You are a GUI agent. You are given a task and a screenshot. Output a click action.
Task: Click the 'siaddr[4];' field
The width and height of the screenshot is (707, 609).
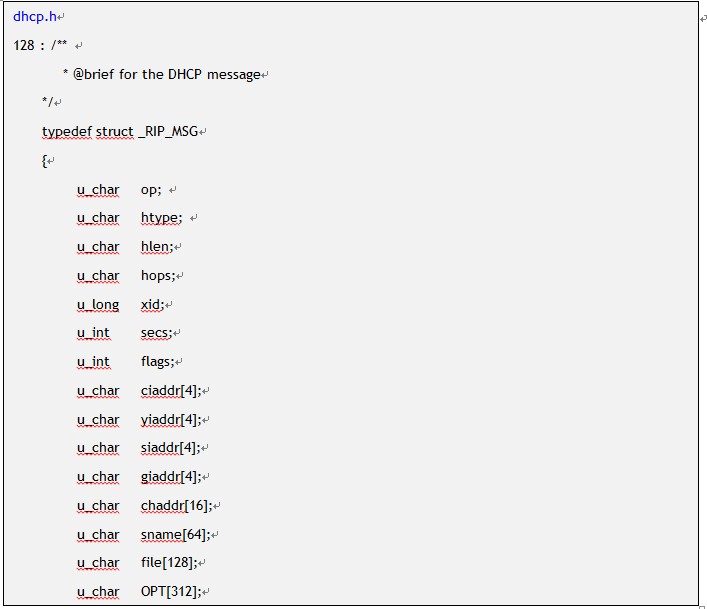coord(170,448)
